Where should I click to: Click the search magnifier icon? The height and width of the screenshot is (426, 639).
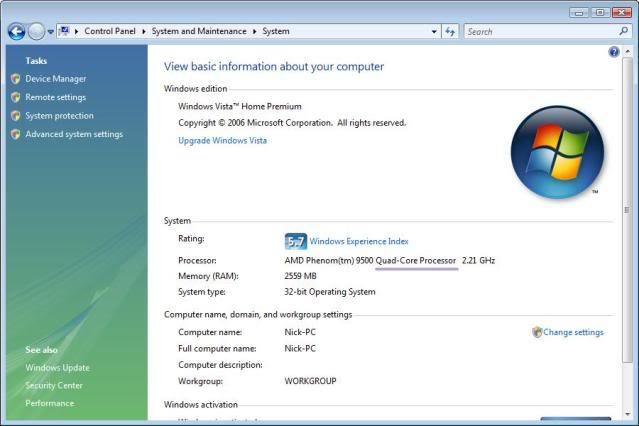624,31
